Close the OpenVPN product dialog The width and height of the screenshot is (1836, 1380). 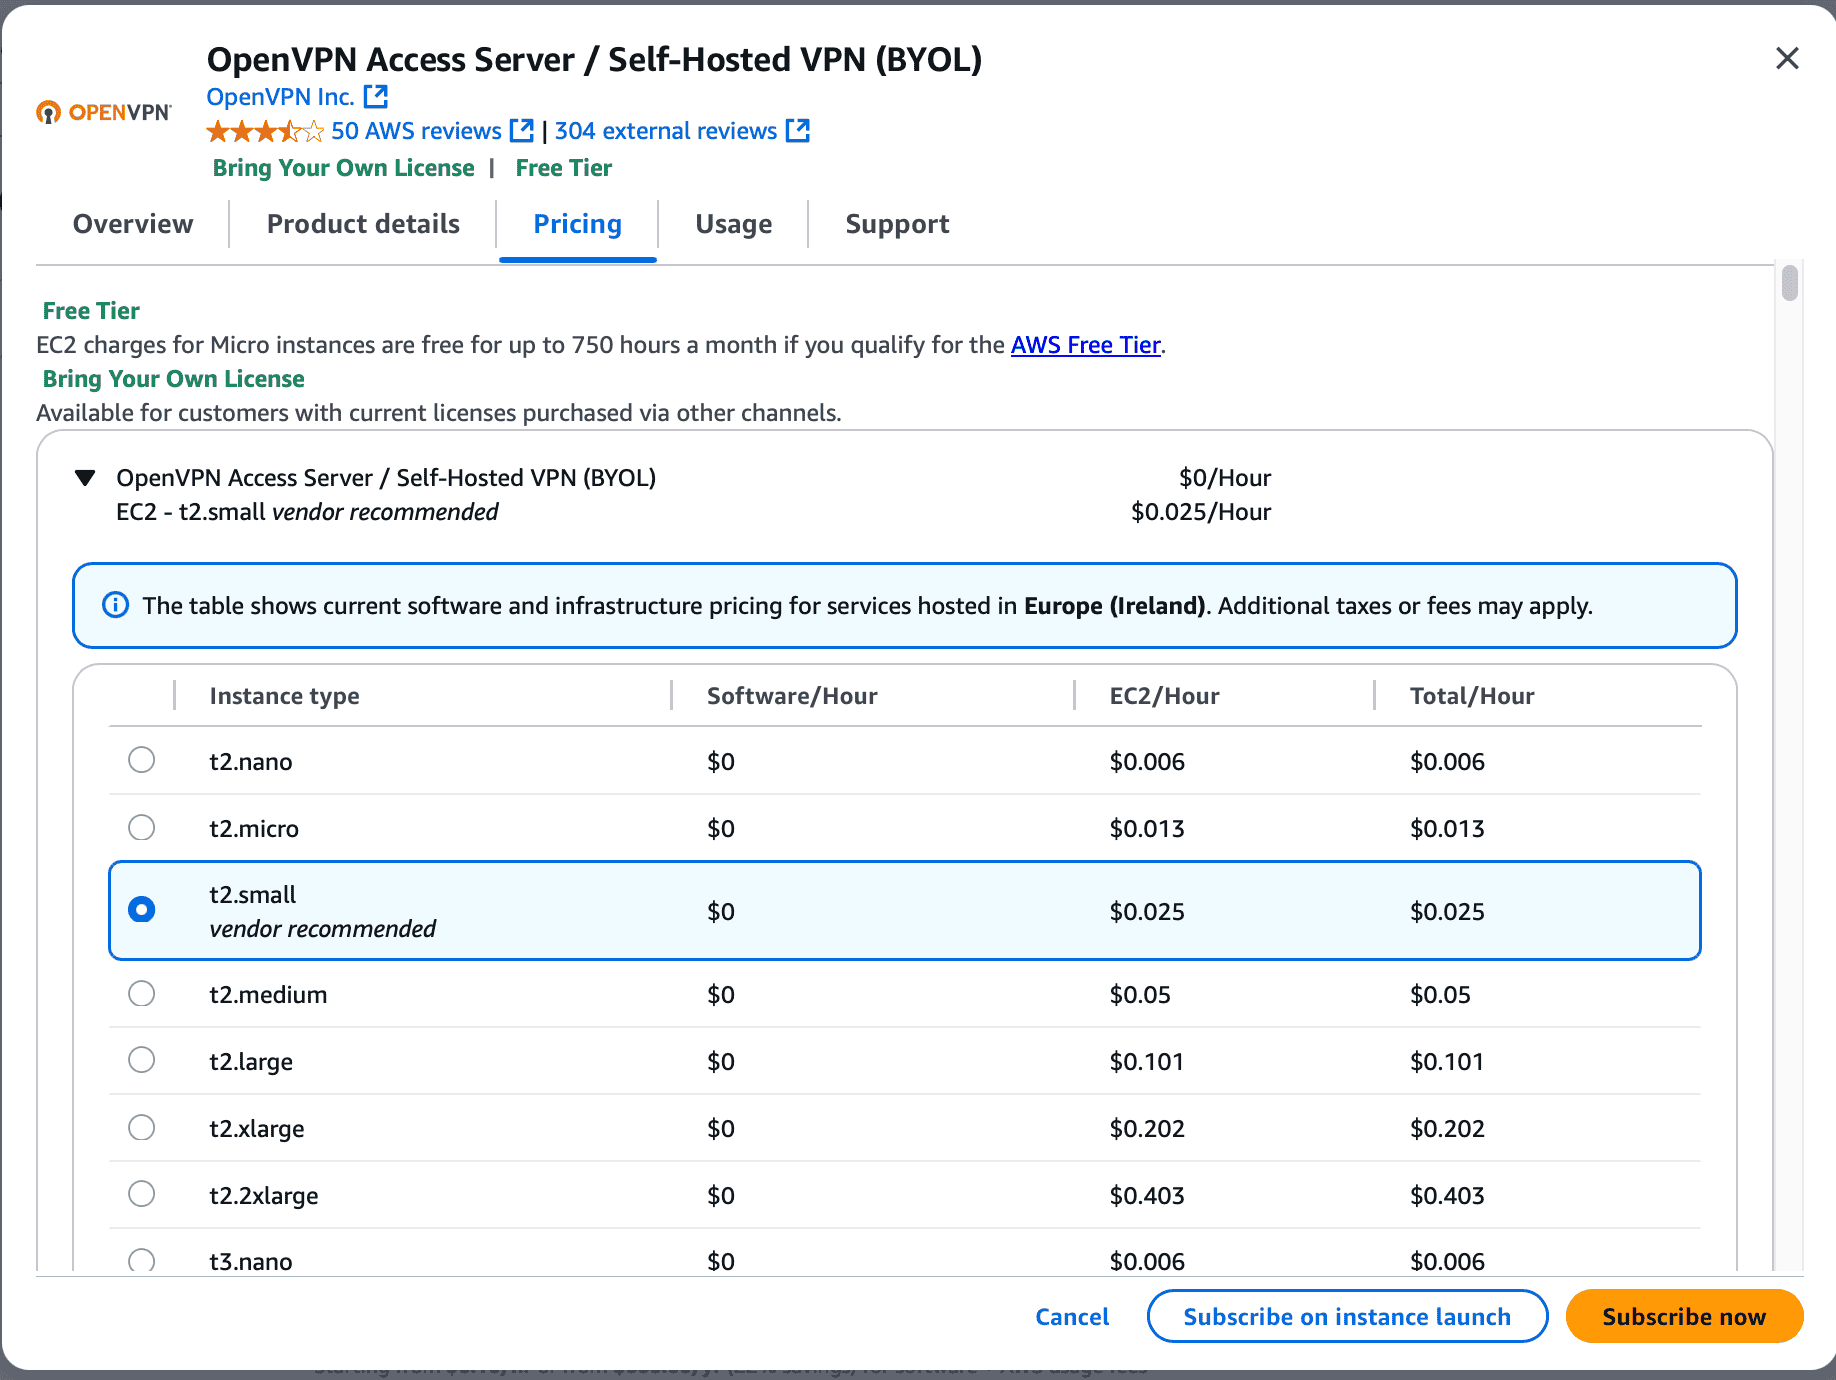pos(1787,59)
